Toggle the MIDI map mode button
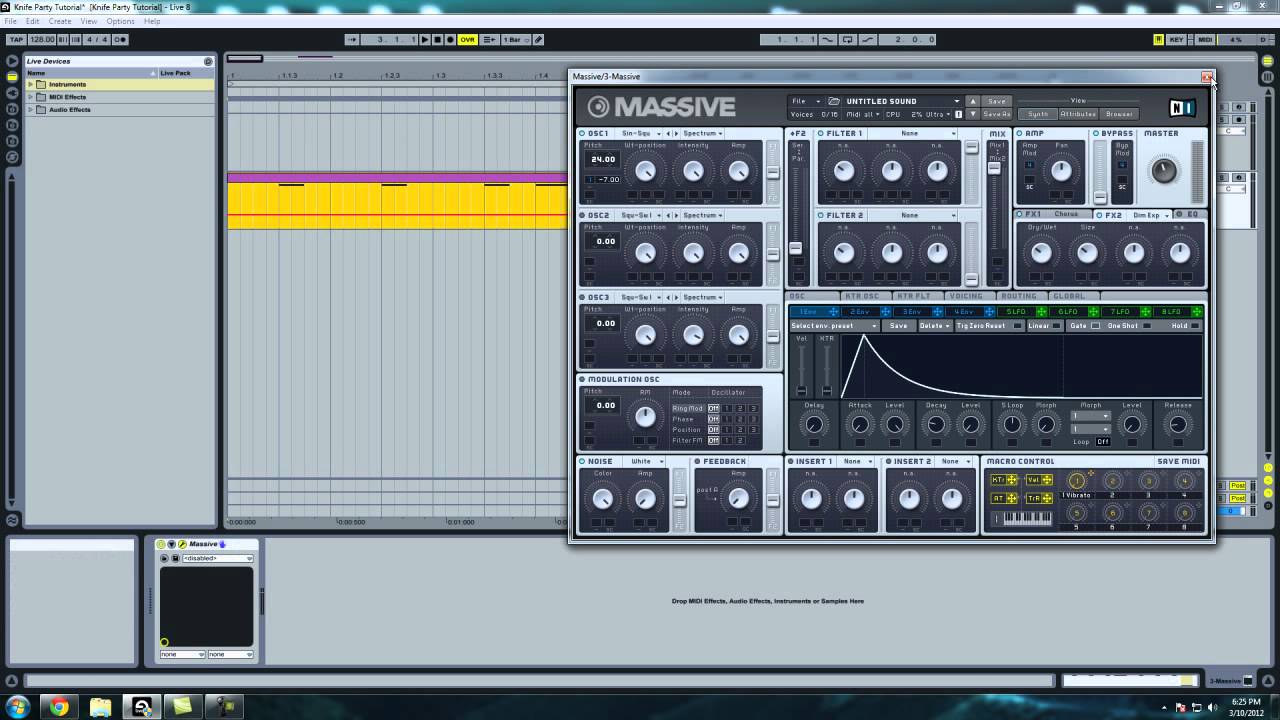This screenshot has width=1280, height=720. (1205, 40)
